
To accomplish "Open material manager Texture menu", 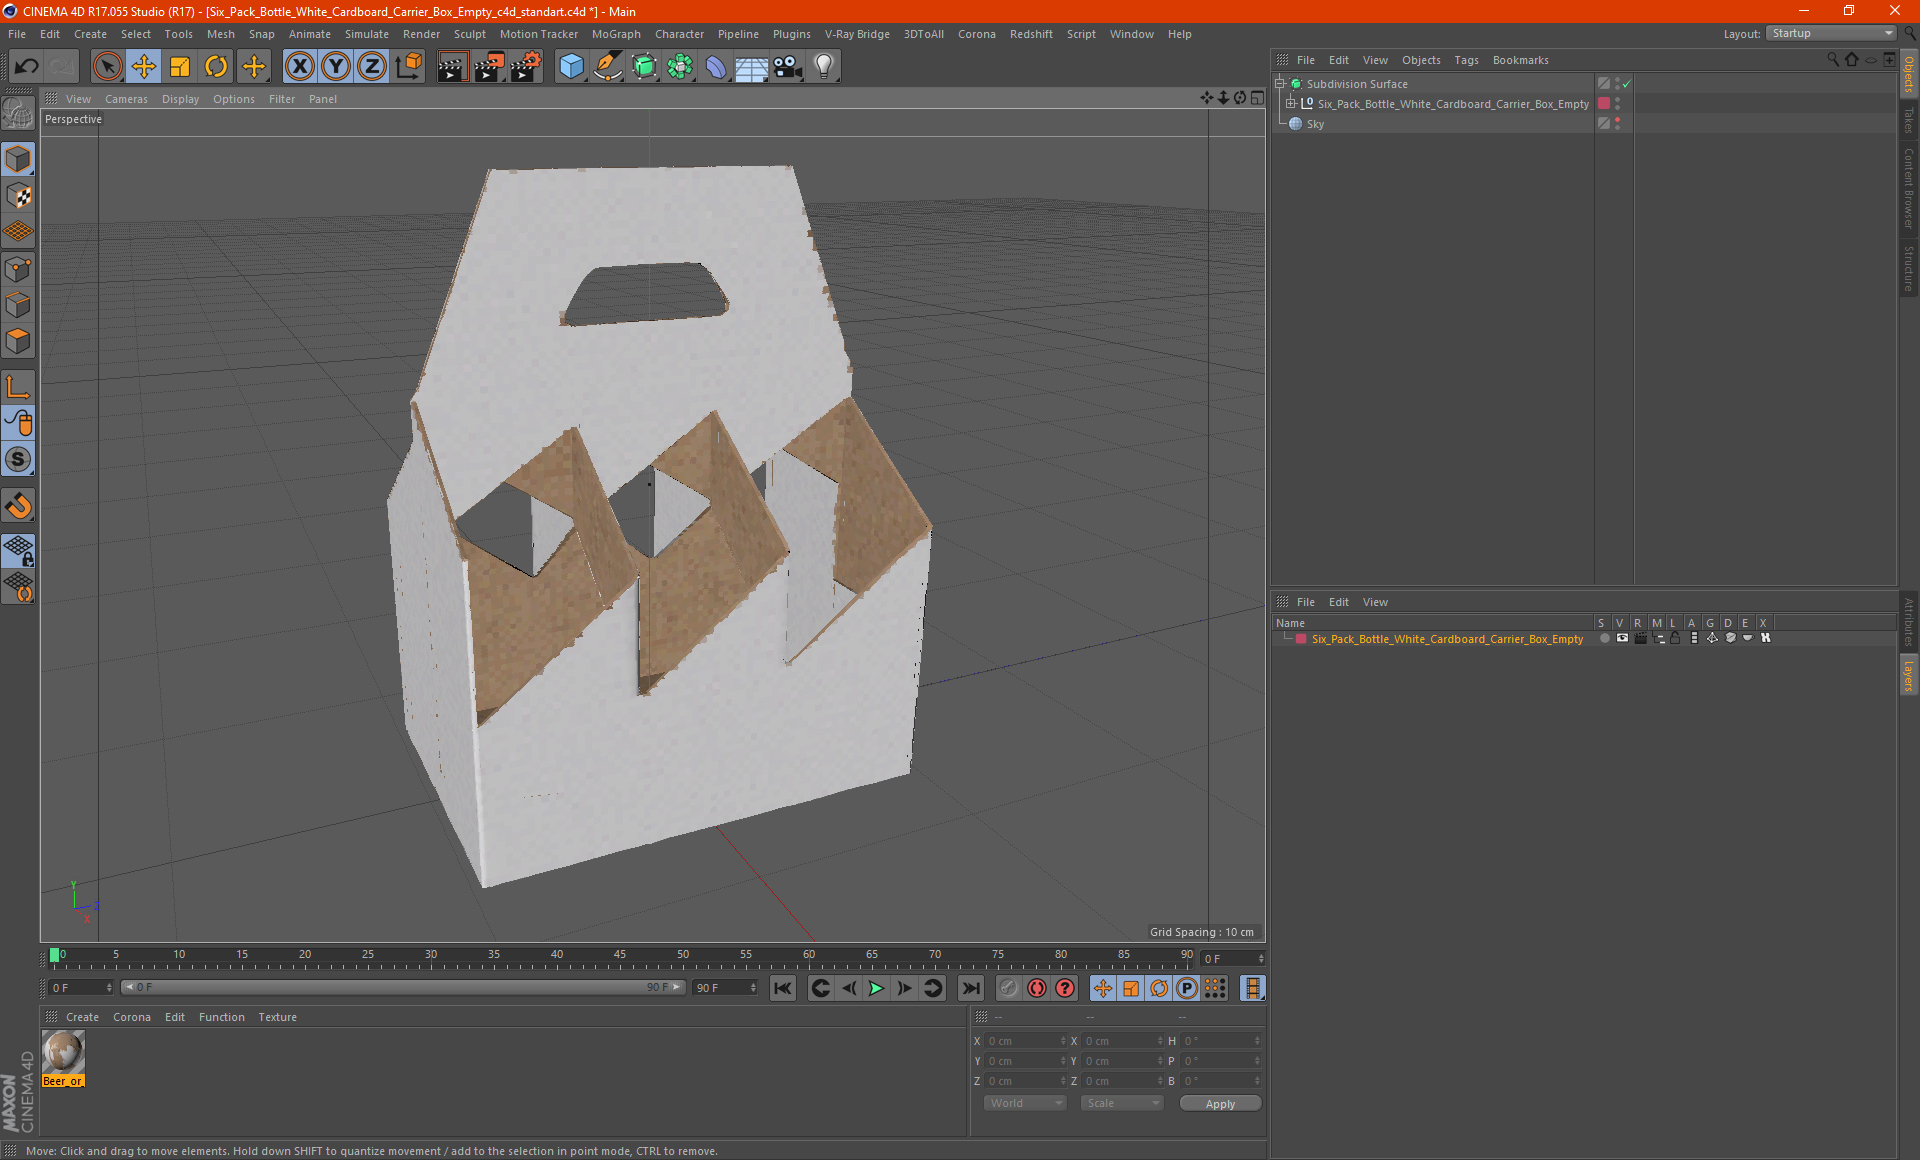I will (x=277, y=1017).
